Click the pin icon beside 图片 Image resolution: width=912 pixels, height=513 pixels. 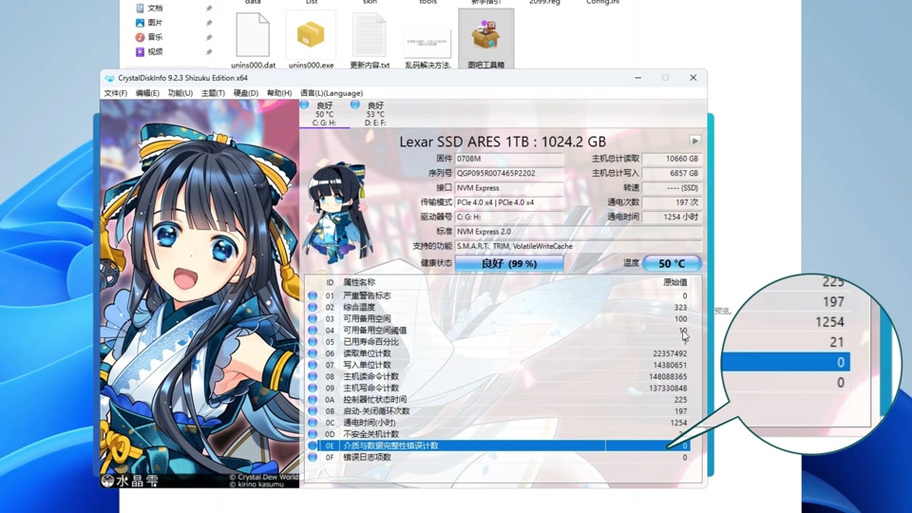[209, 23]
